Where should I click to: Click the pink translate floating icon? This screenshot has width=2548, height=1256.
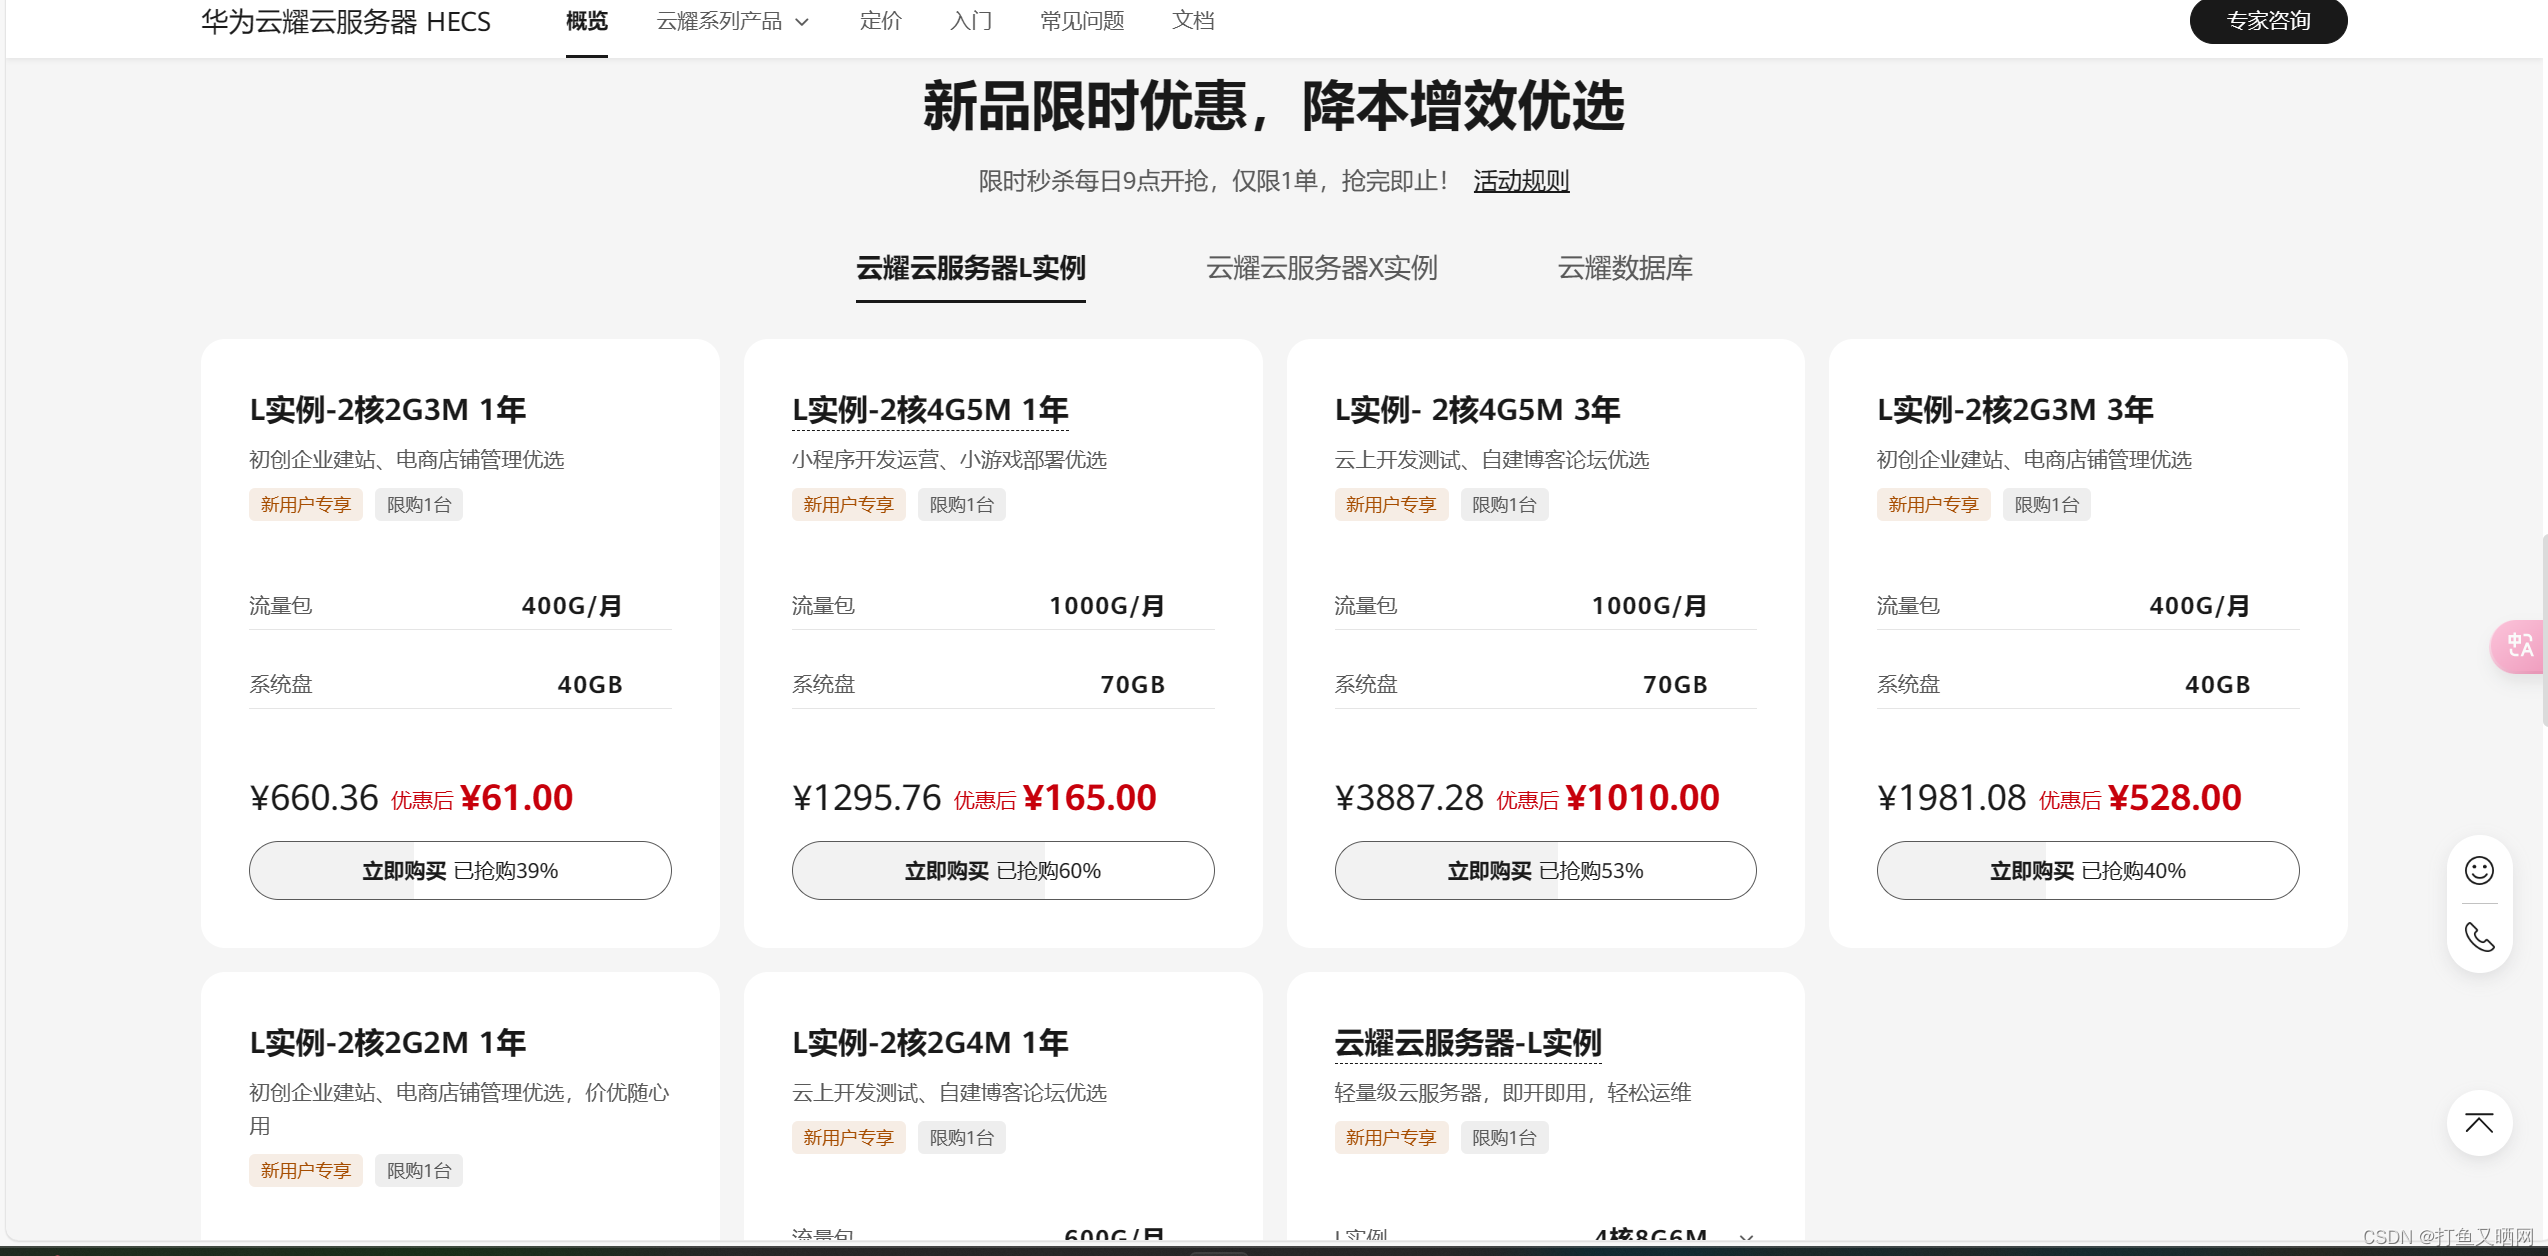click(2519, 646)
